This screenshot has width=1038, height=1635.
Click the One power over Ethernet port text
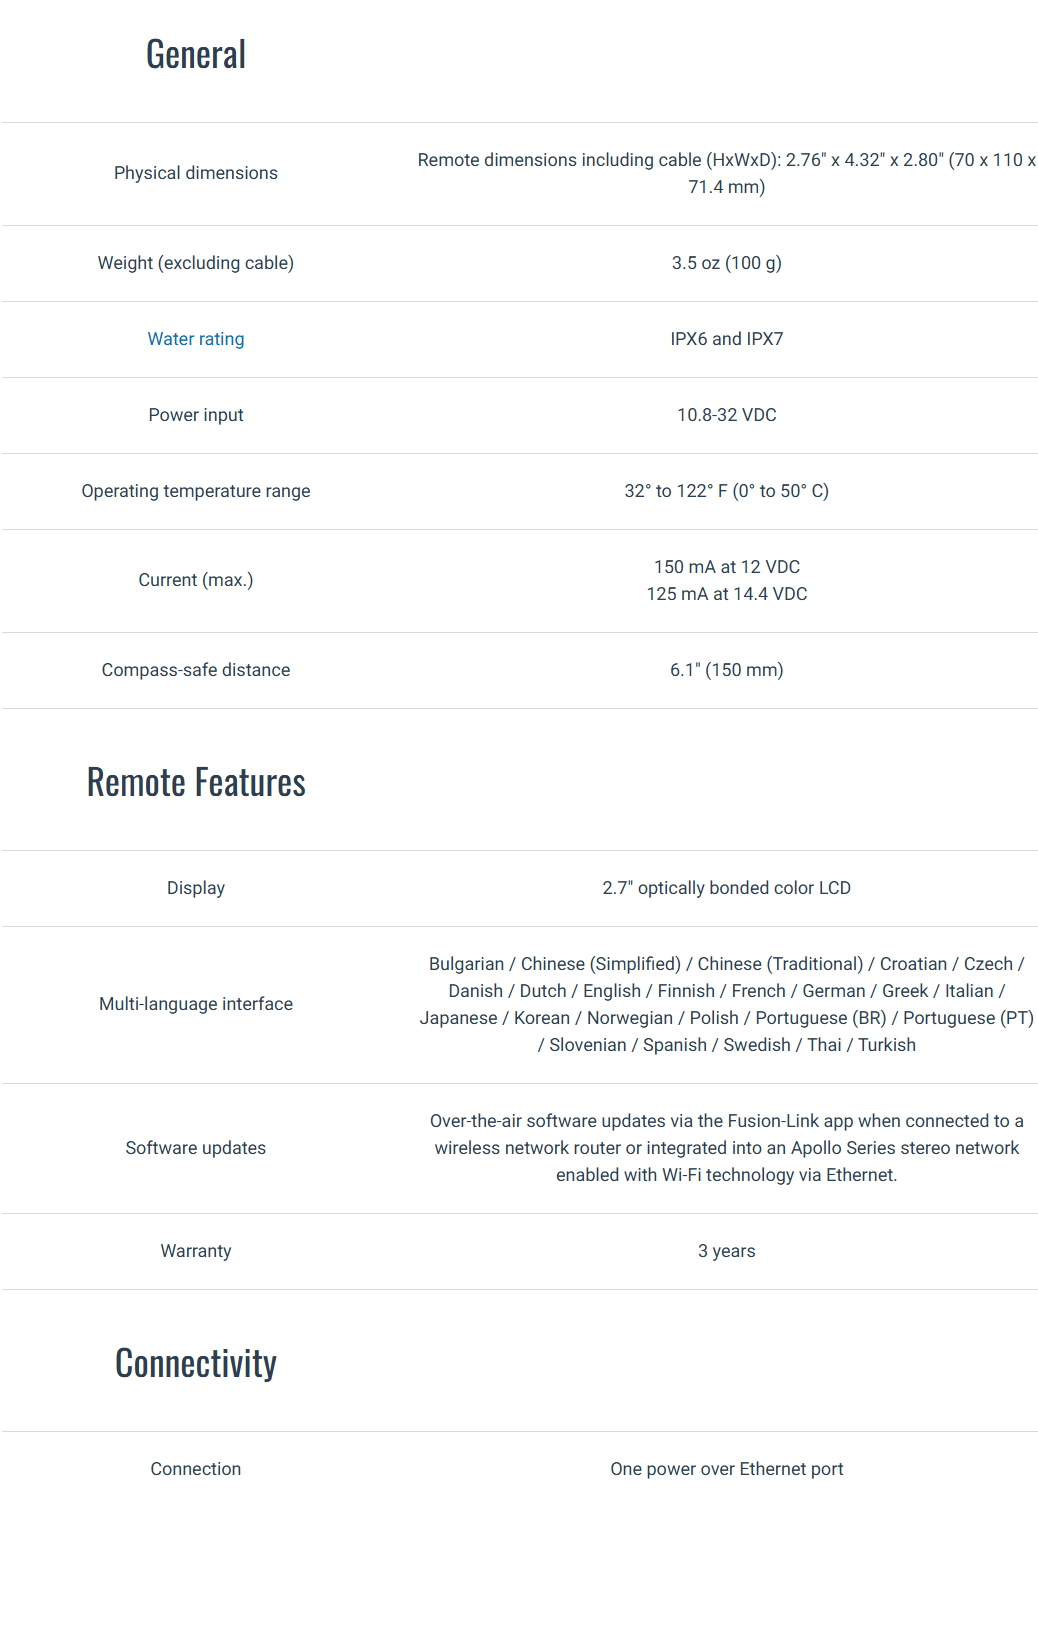[x=726, y=1469]
